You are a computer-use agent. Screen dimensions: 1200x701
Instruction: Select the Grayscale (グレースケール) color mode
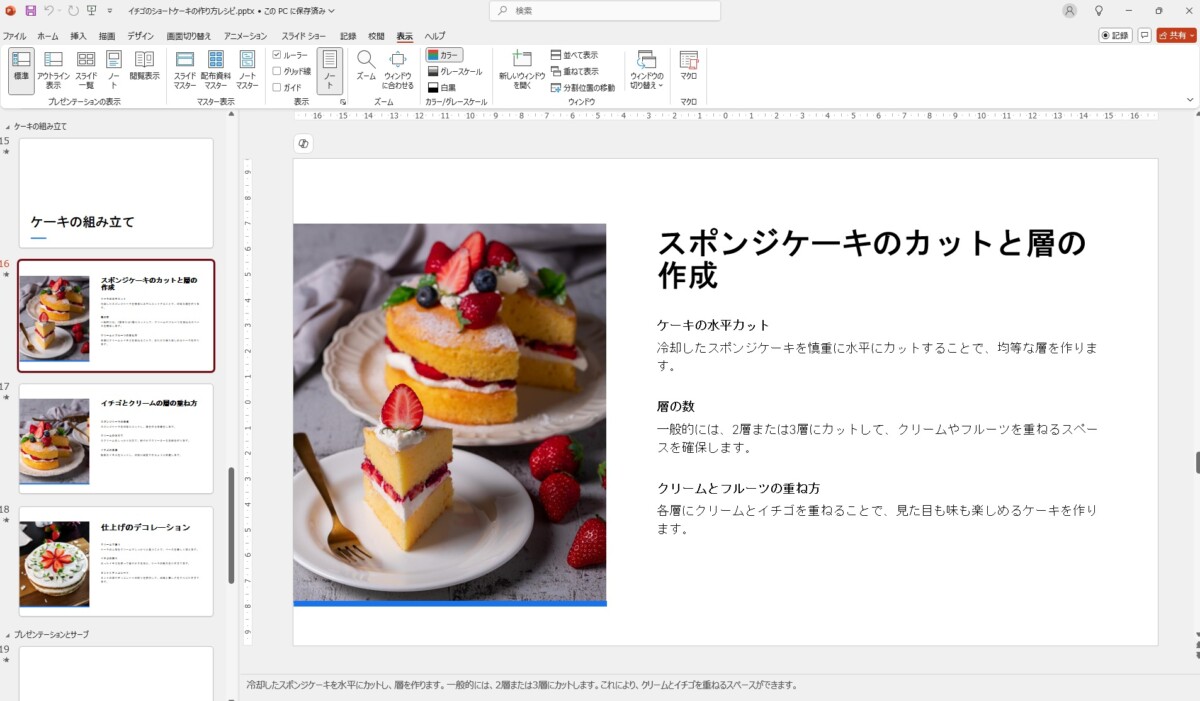pyautogui.click(x=454, y=71)
